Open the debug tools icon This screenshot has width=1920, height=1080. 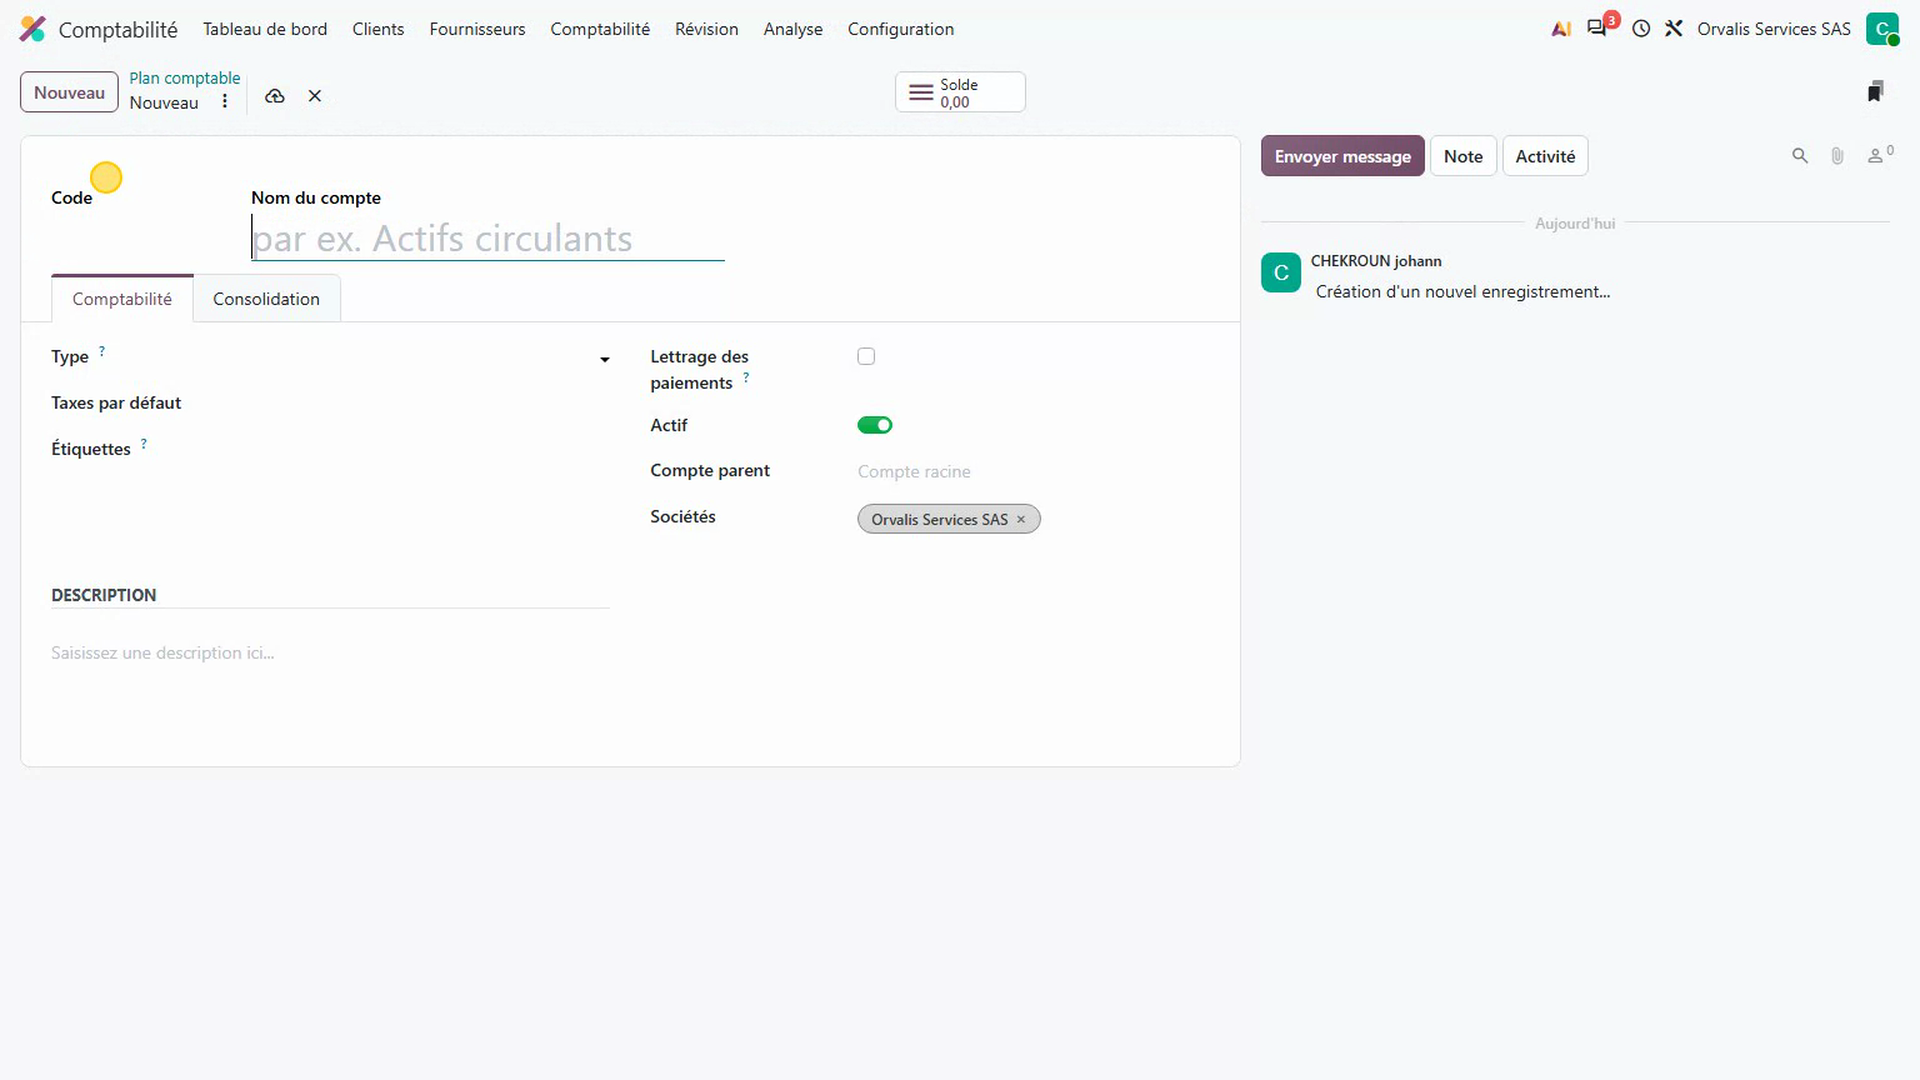pyautogui.click(x=1674, y=29)
